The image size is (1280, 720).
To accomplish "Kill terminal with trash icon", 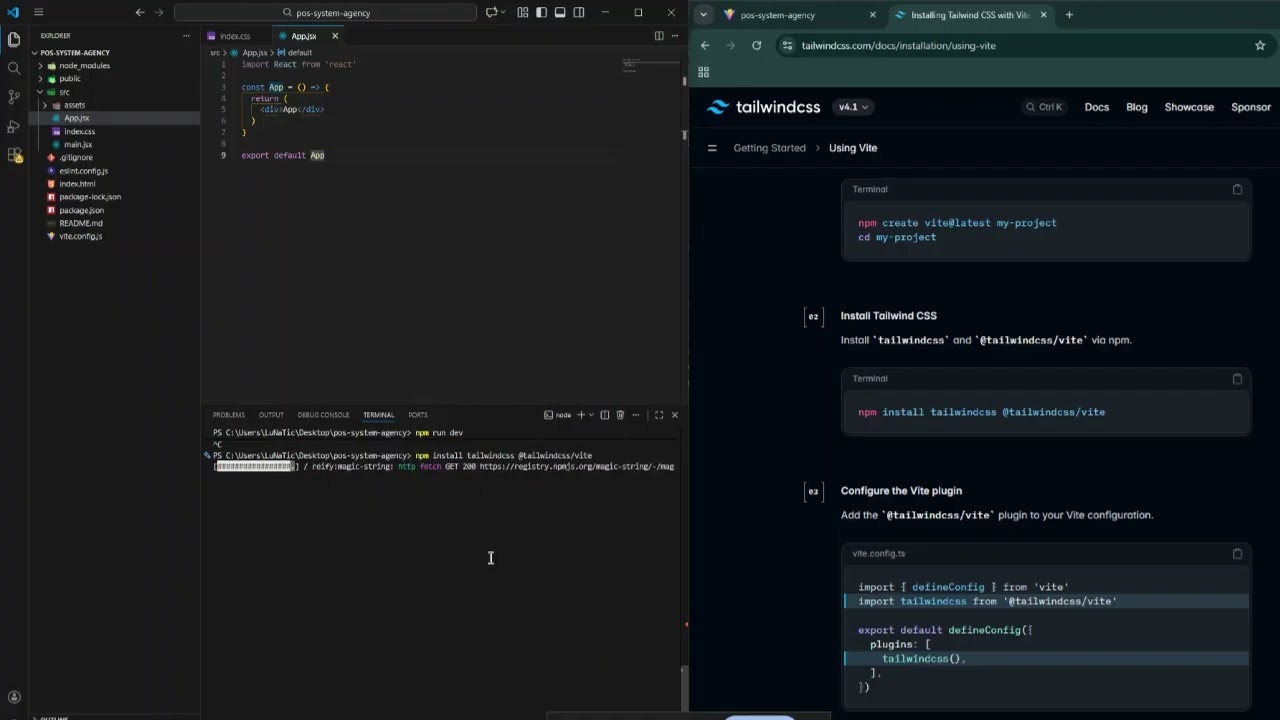I will click(x=620, y=415).
